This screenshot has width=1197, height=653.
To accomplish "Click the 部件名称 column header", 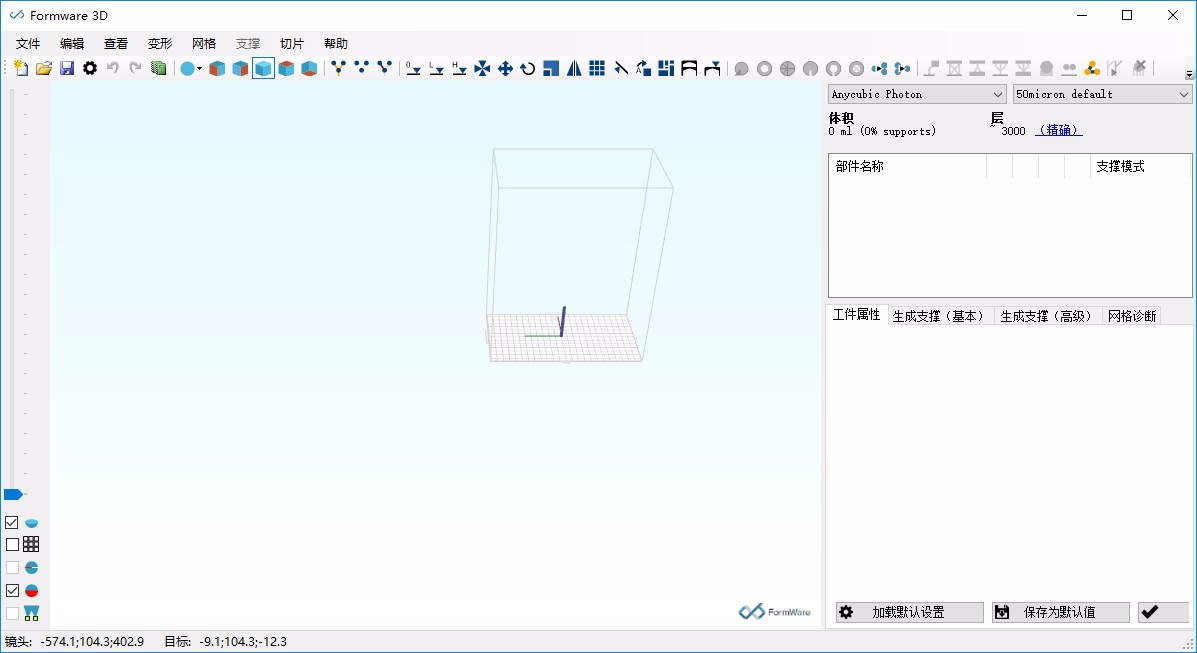I will pos(908,166).
